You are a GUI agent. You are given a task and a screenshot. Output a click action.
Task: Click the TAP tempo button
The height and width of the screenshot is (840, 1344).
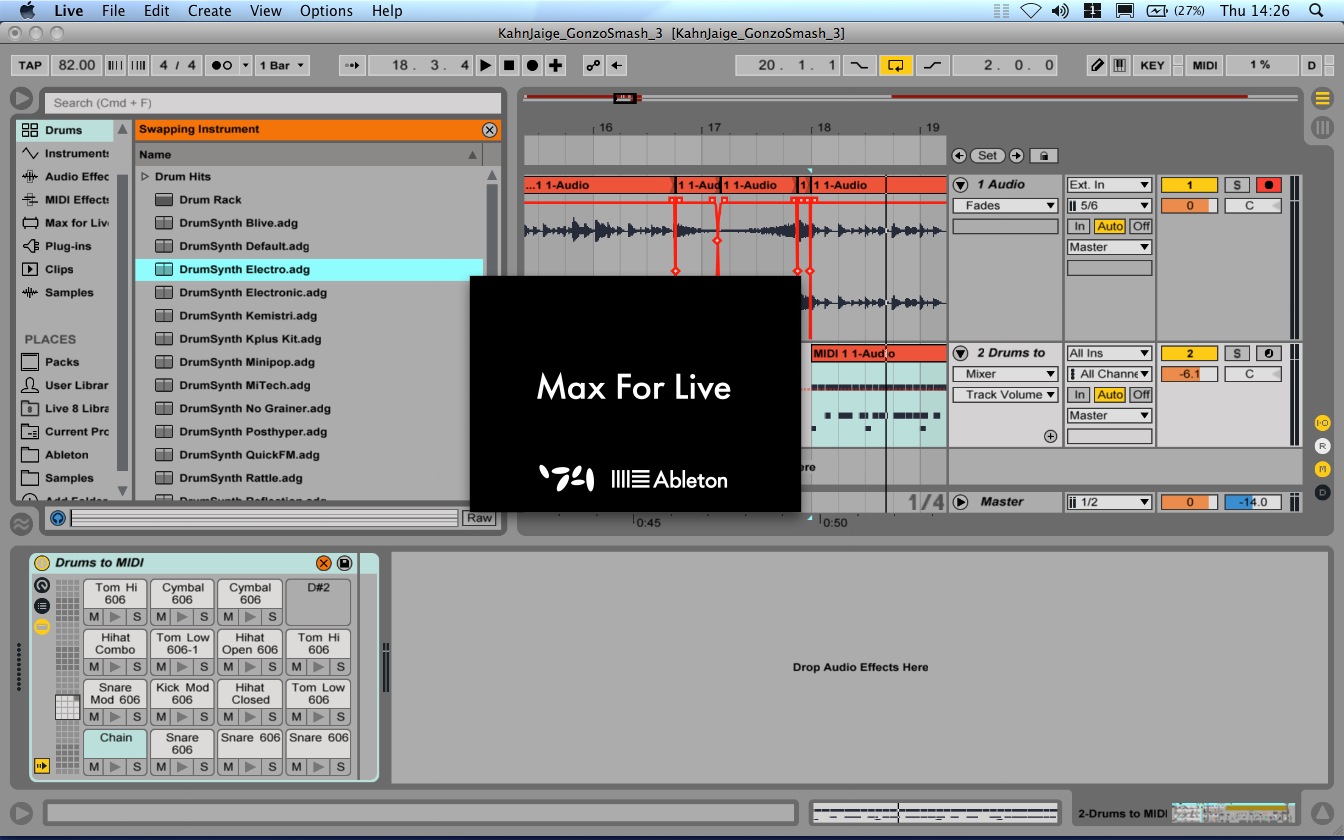30,65
